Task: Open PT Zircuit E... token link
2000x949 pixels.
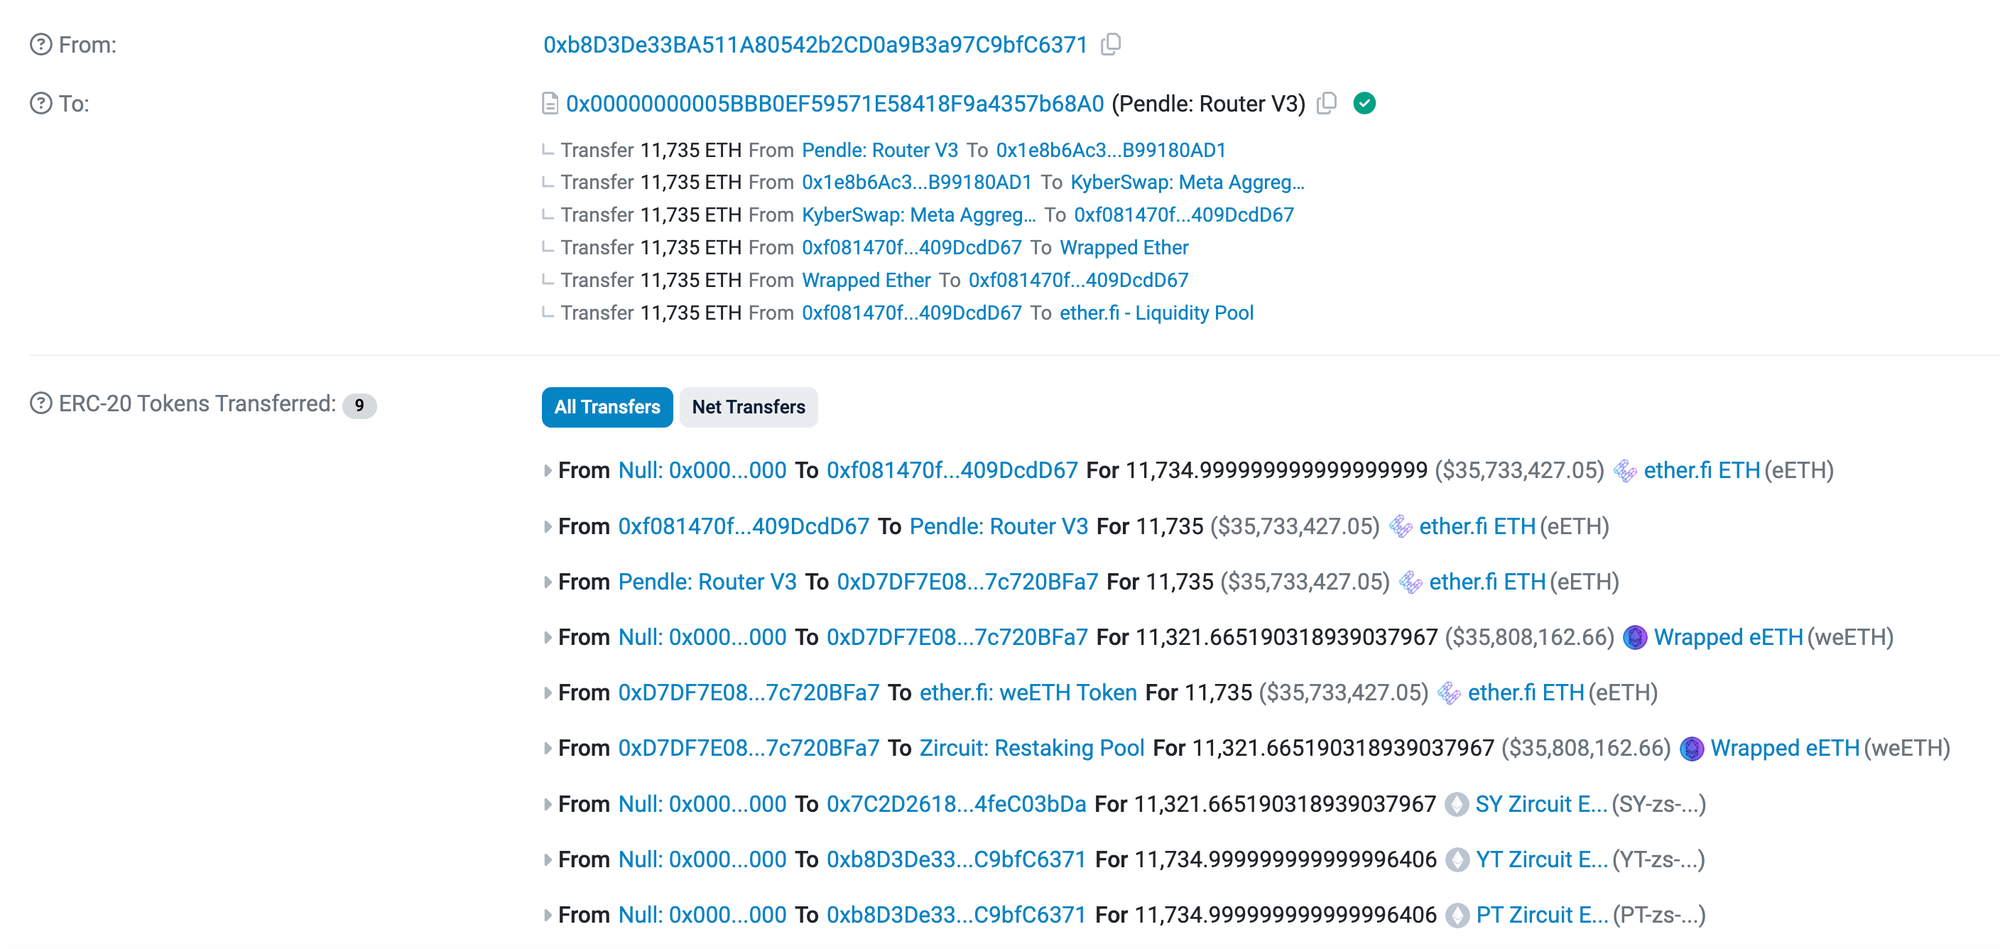Action: coord(1542,916)
